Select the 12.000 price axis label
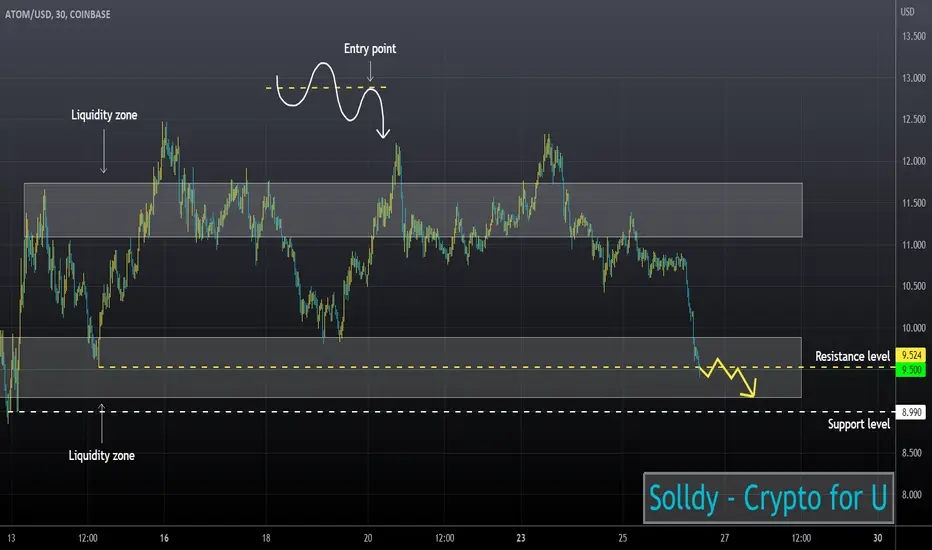The height and width of the screenshot is (550, 932). pos(914,161)
